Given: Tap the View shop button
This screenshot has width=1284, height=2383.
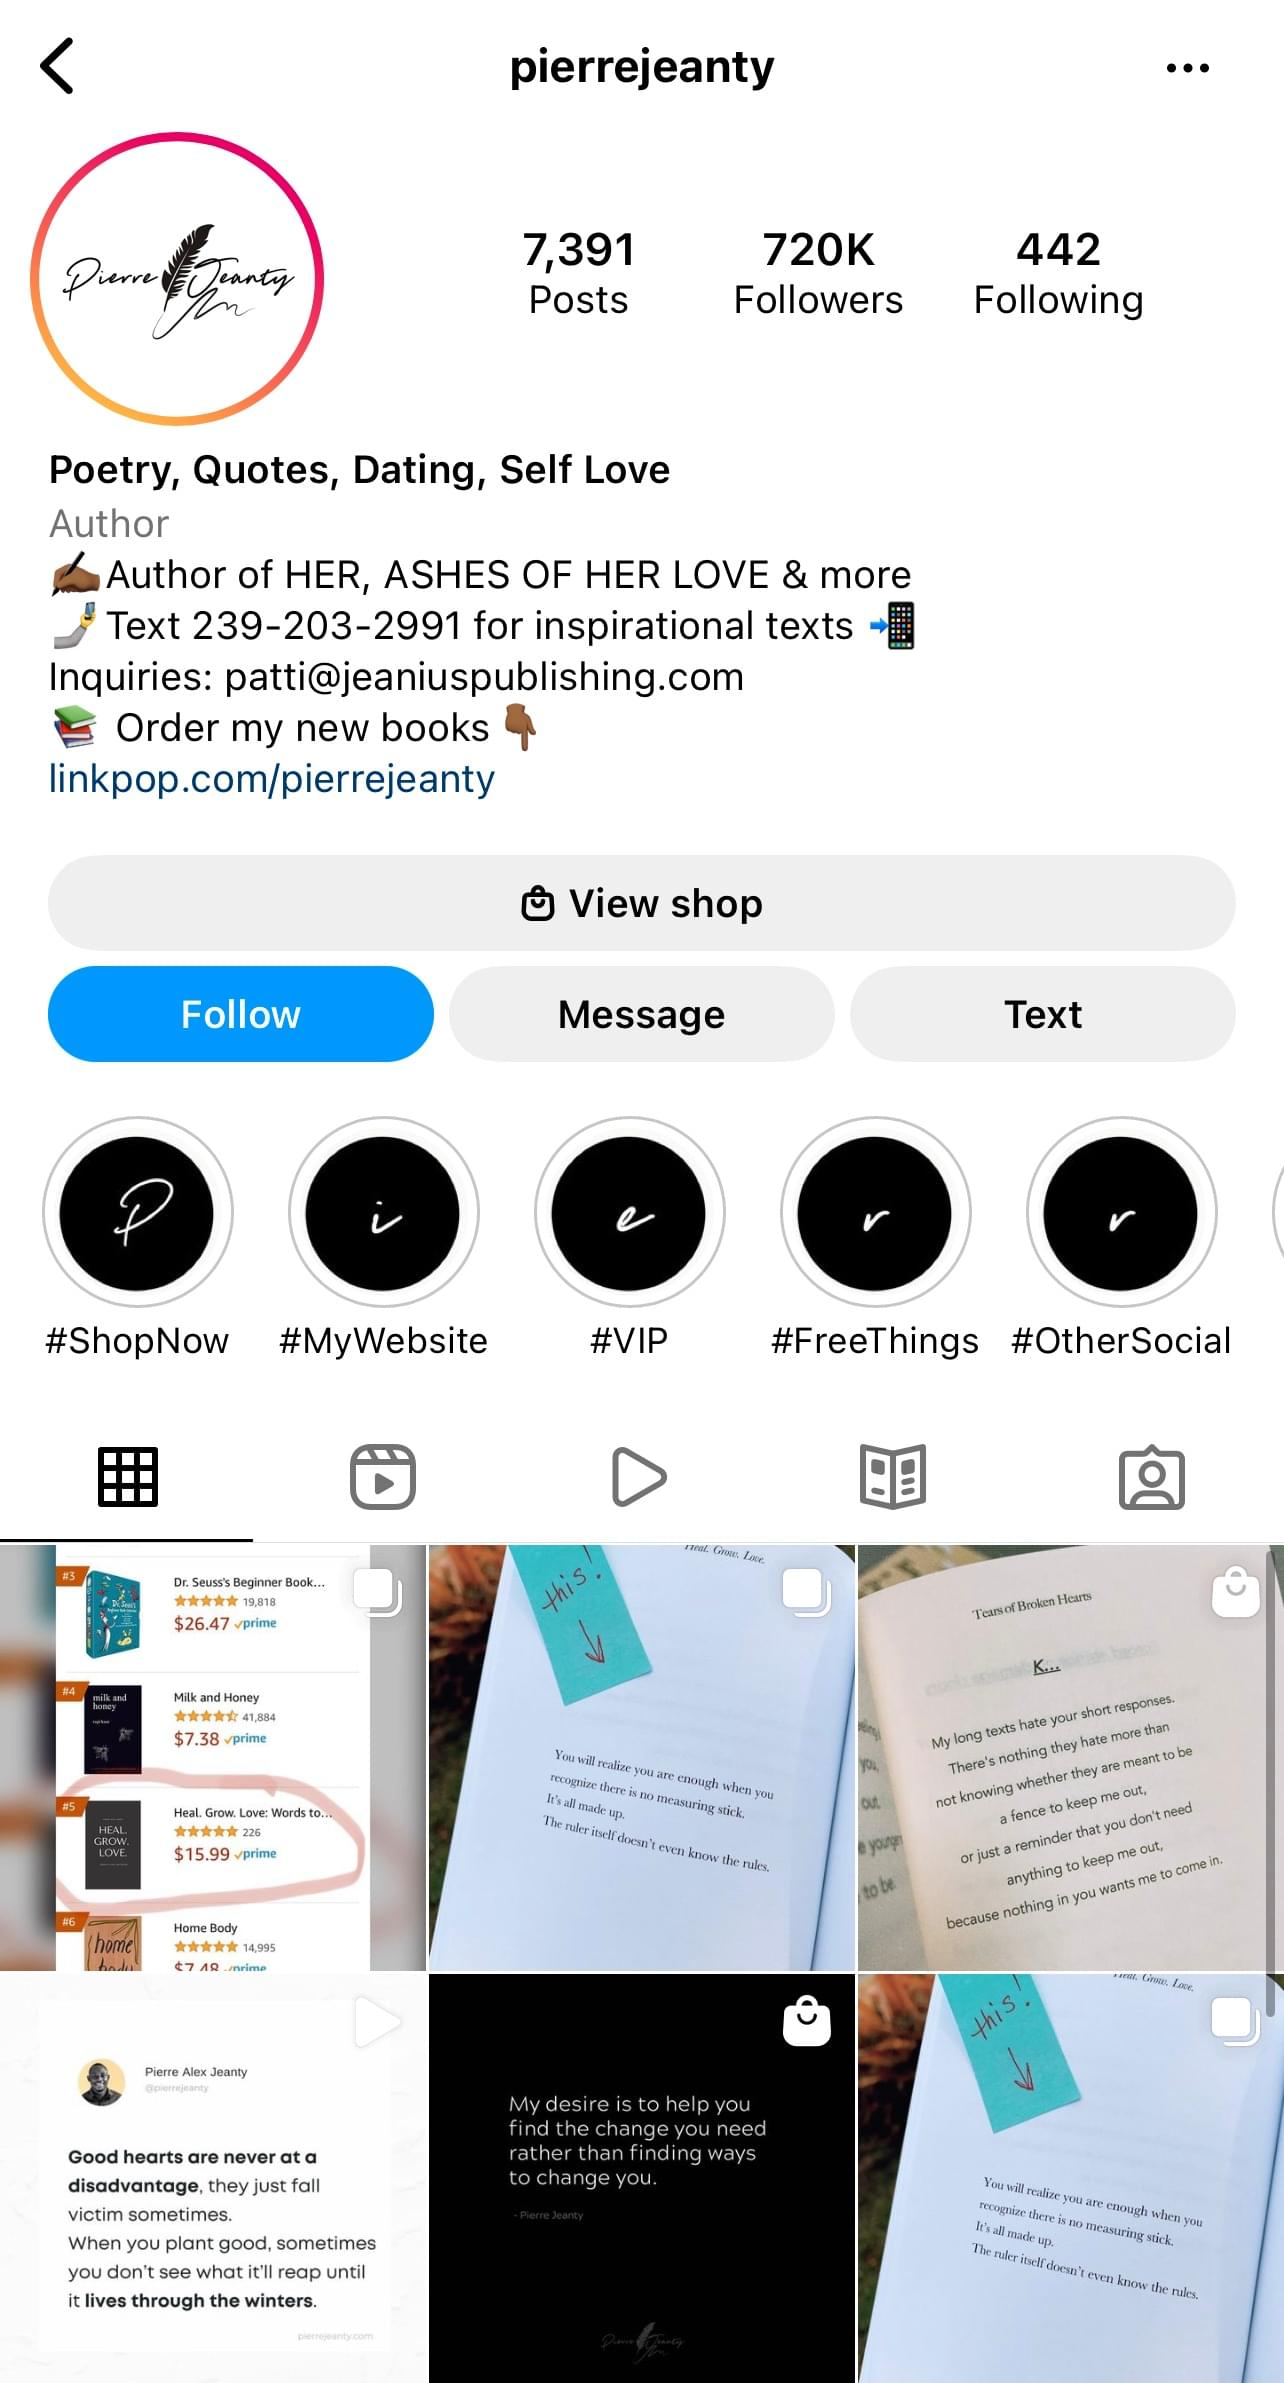Looking at the screenshot, I should [x=642, y=903].
